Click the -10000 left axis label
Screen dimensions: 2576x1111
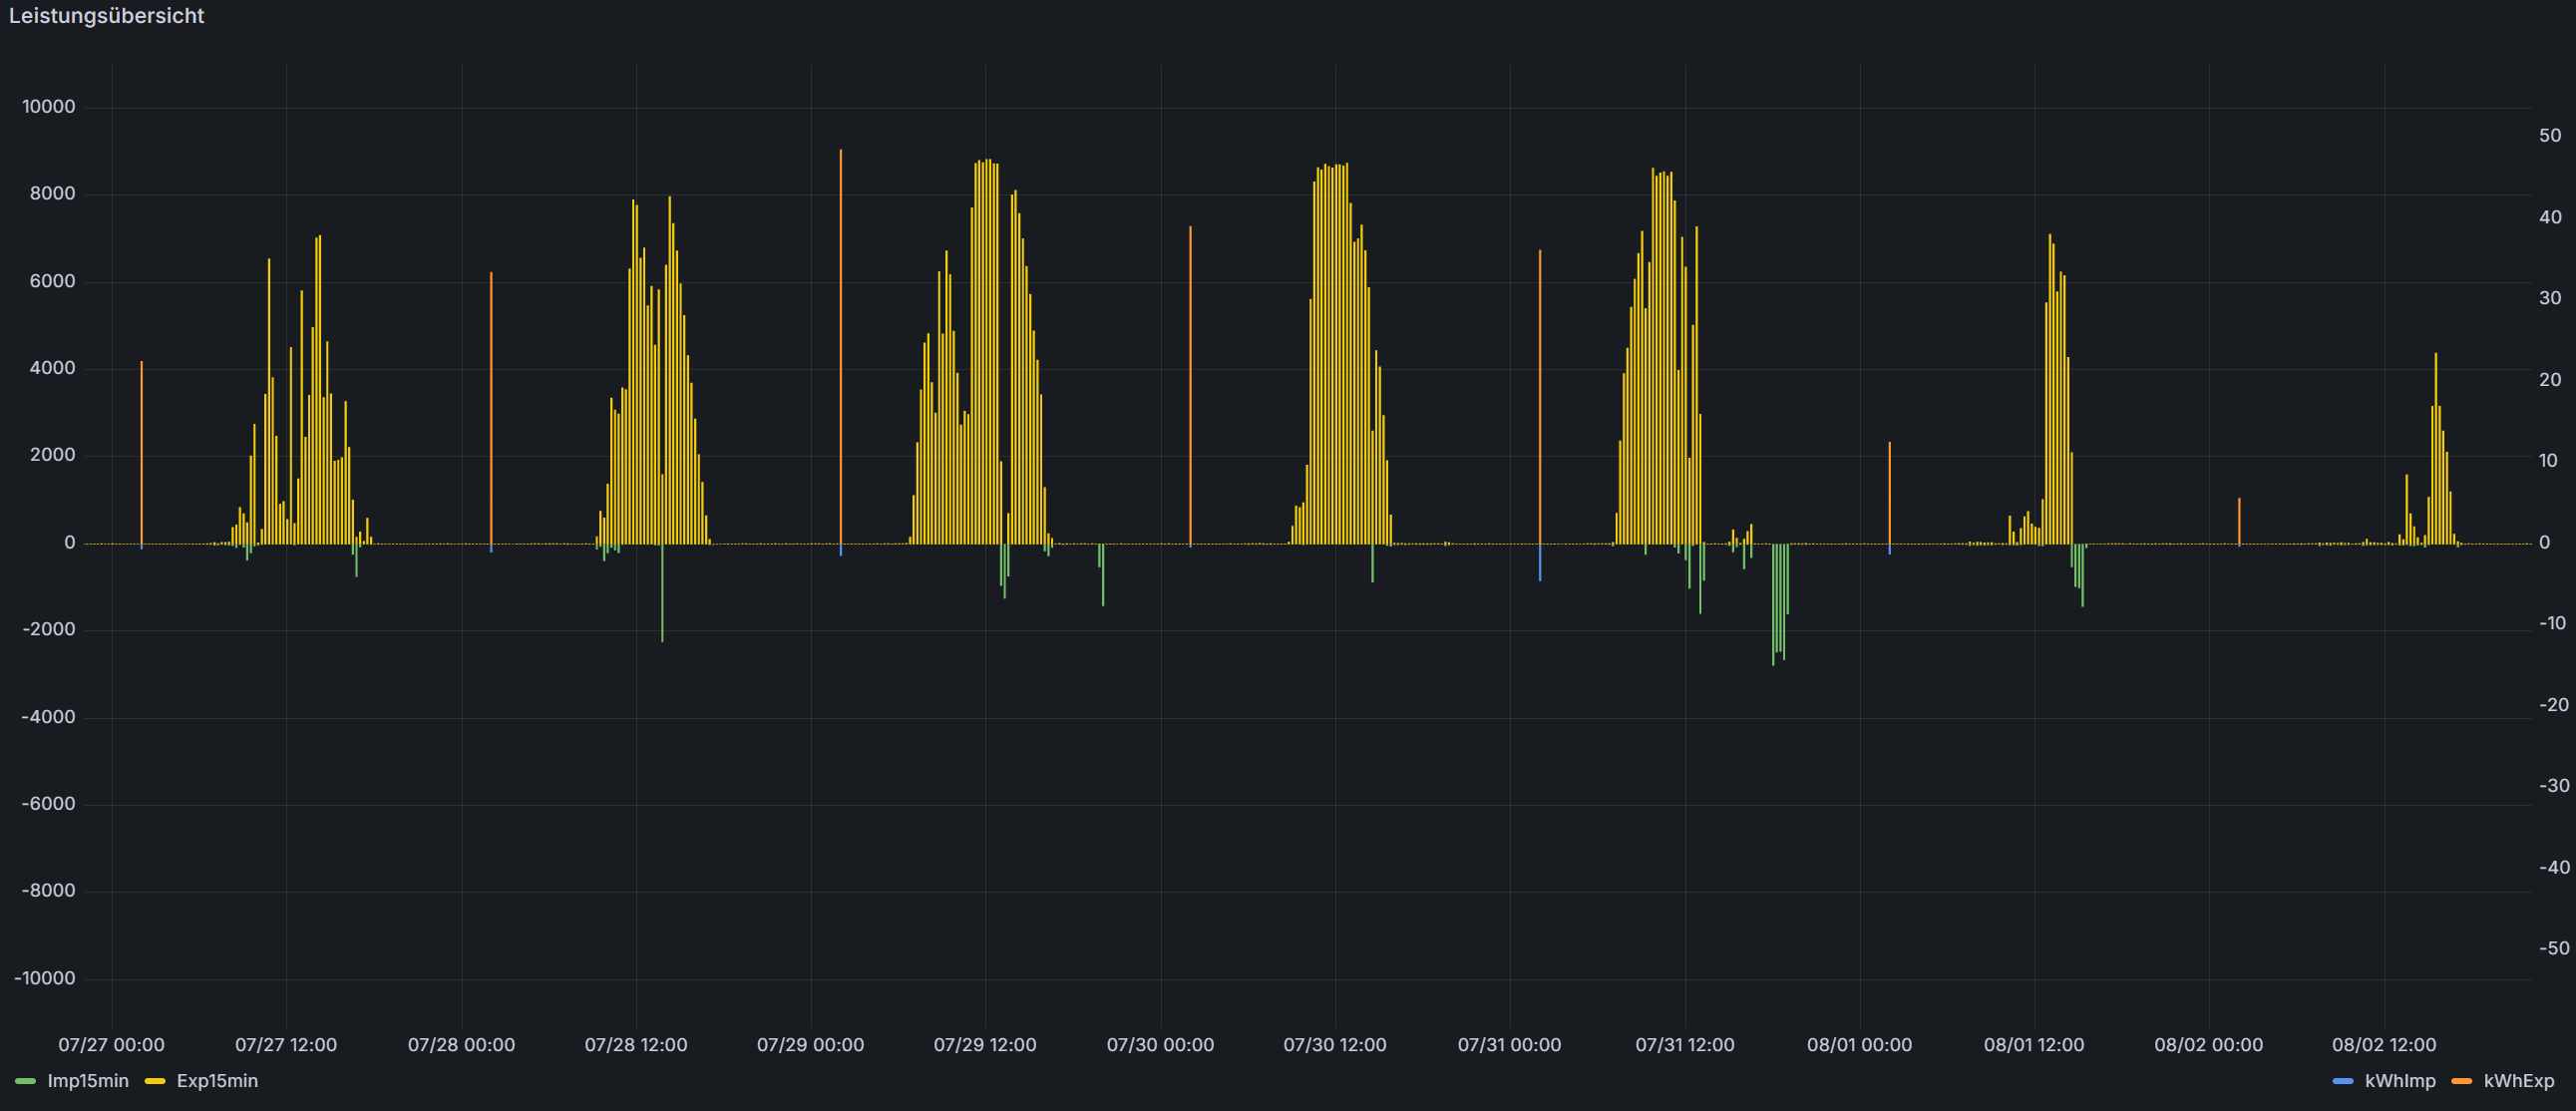point(45,978)
